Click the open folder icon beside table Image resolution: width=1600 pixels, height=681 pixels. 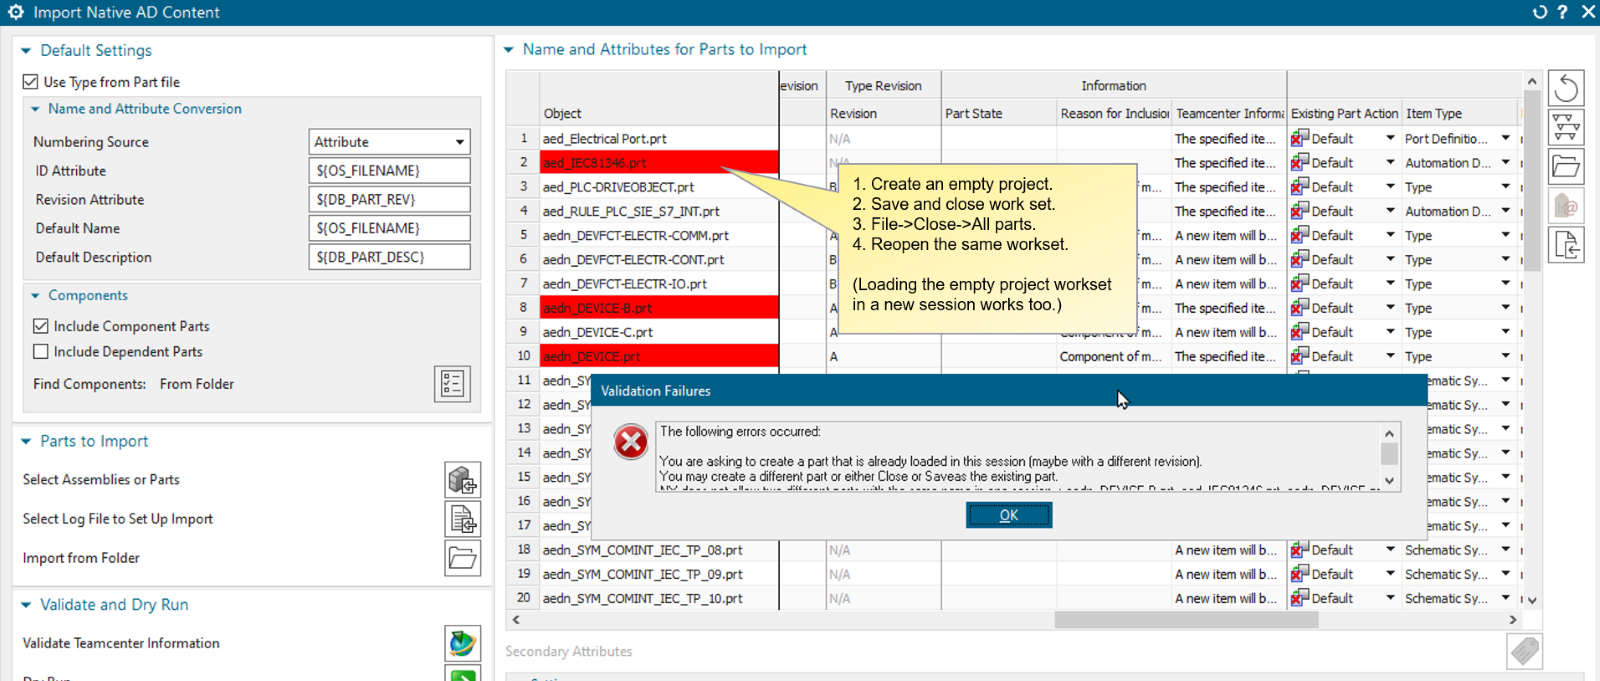[1566, 167]
